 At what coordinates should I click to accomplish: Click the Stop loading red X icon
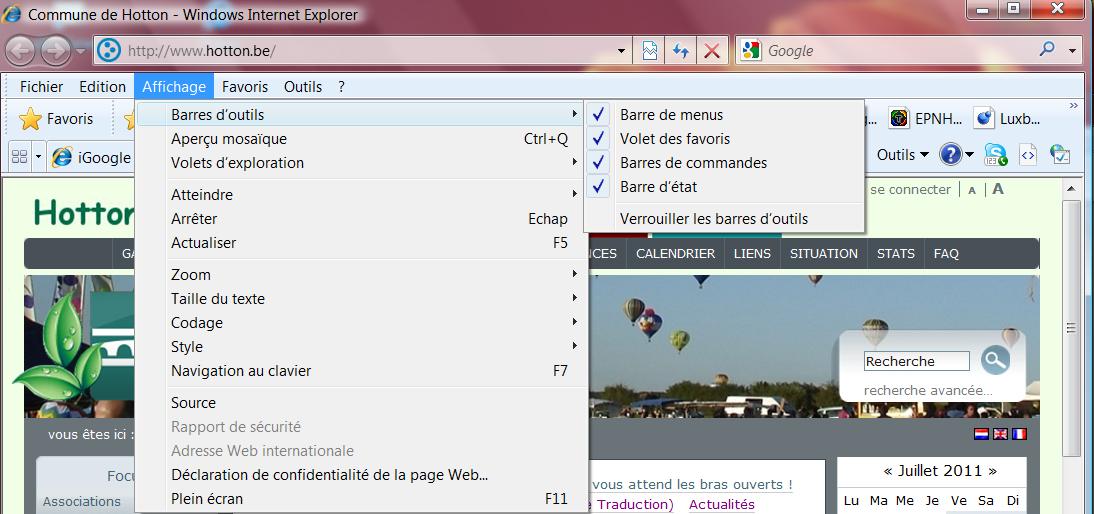coord(712,51)
